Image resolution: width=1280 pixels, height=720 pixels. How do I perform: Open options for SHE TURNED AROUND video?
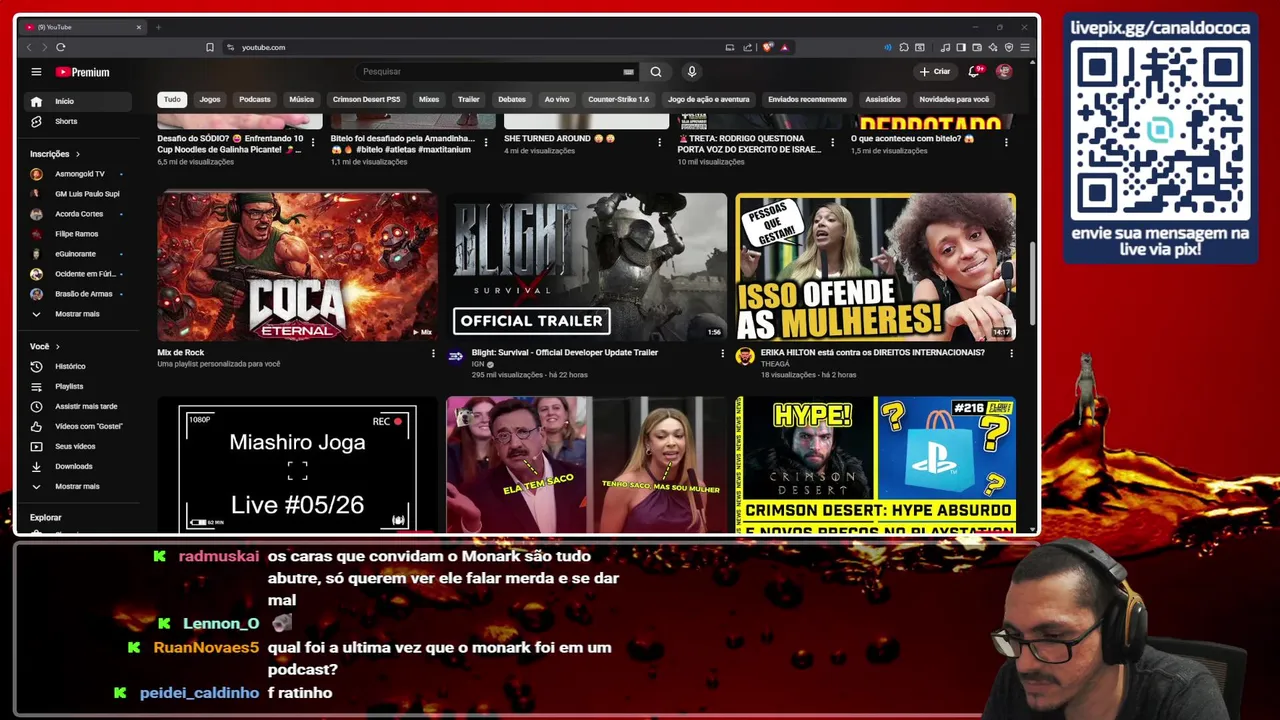pyautogui.click(x=659, y=143)
